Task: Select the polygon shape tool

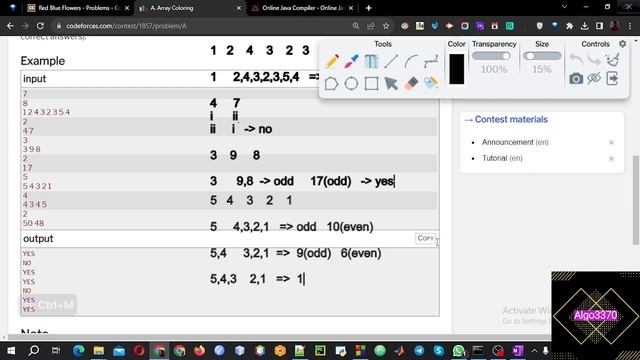Action: click(331, 83)
